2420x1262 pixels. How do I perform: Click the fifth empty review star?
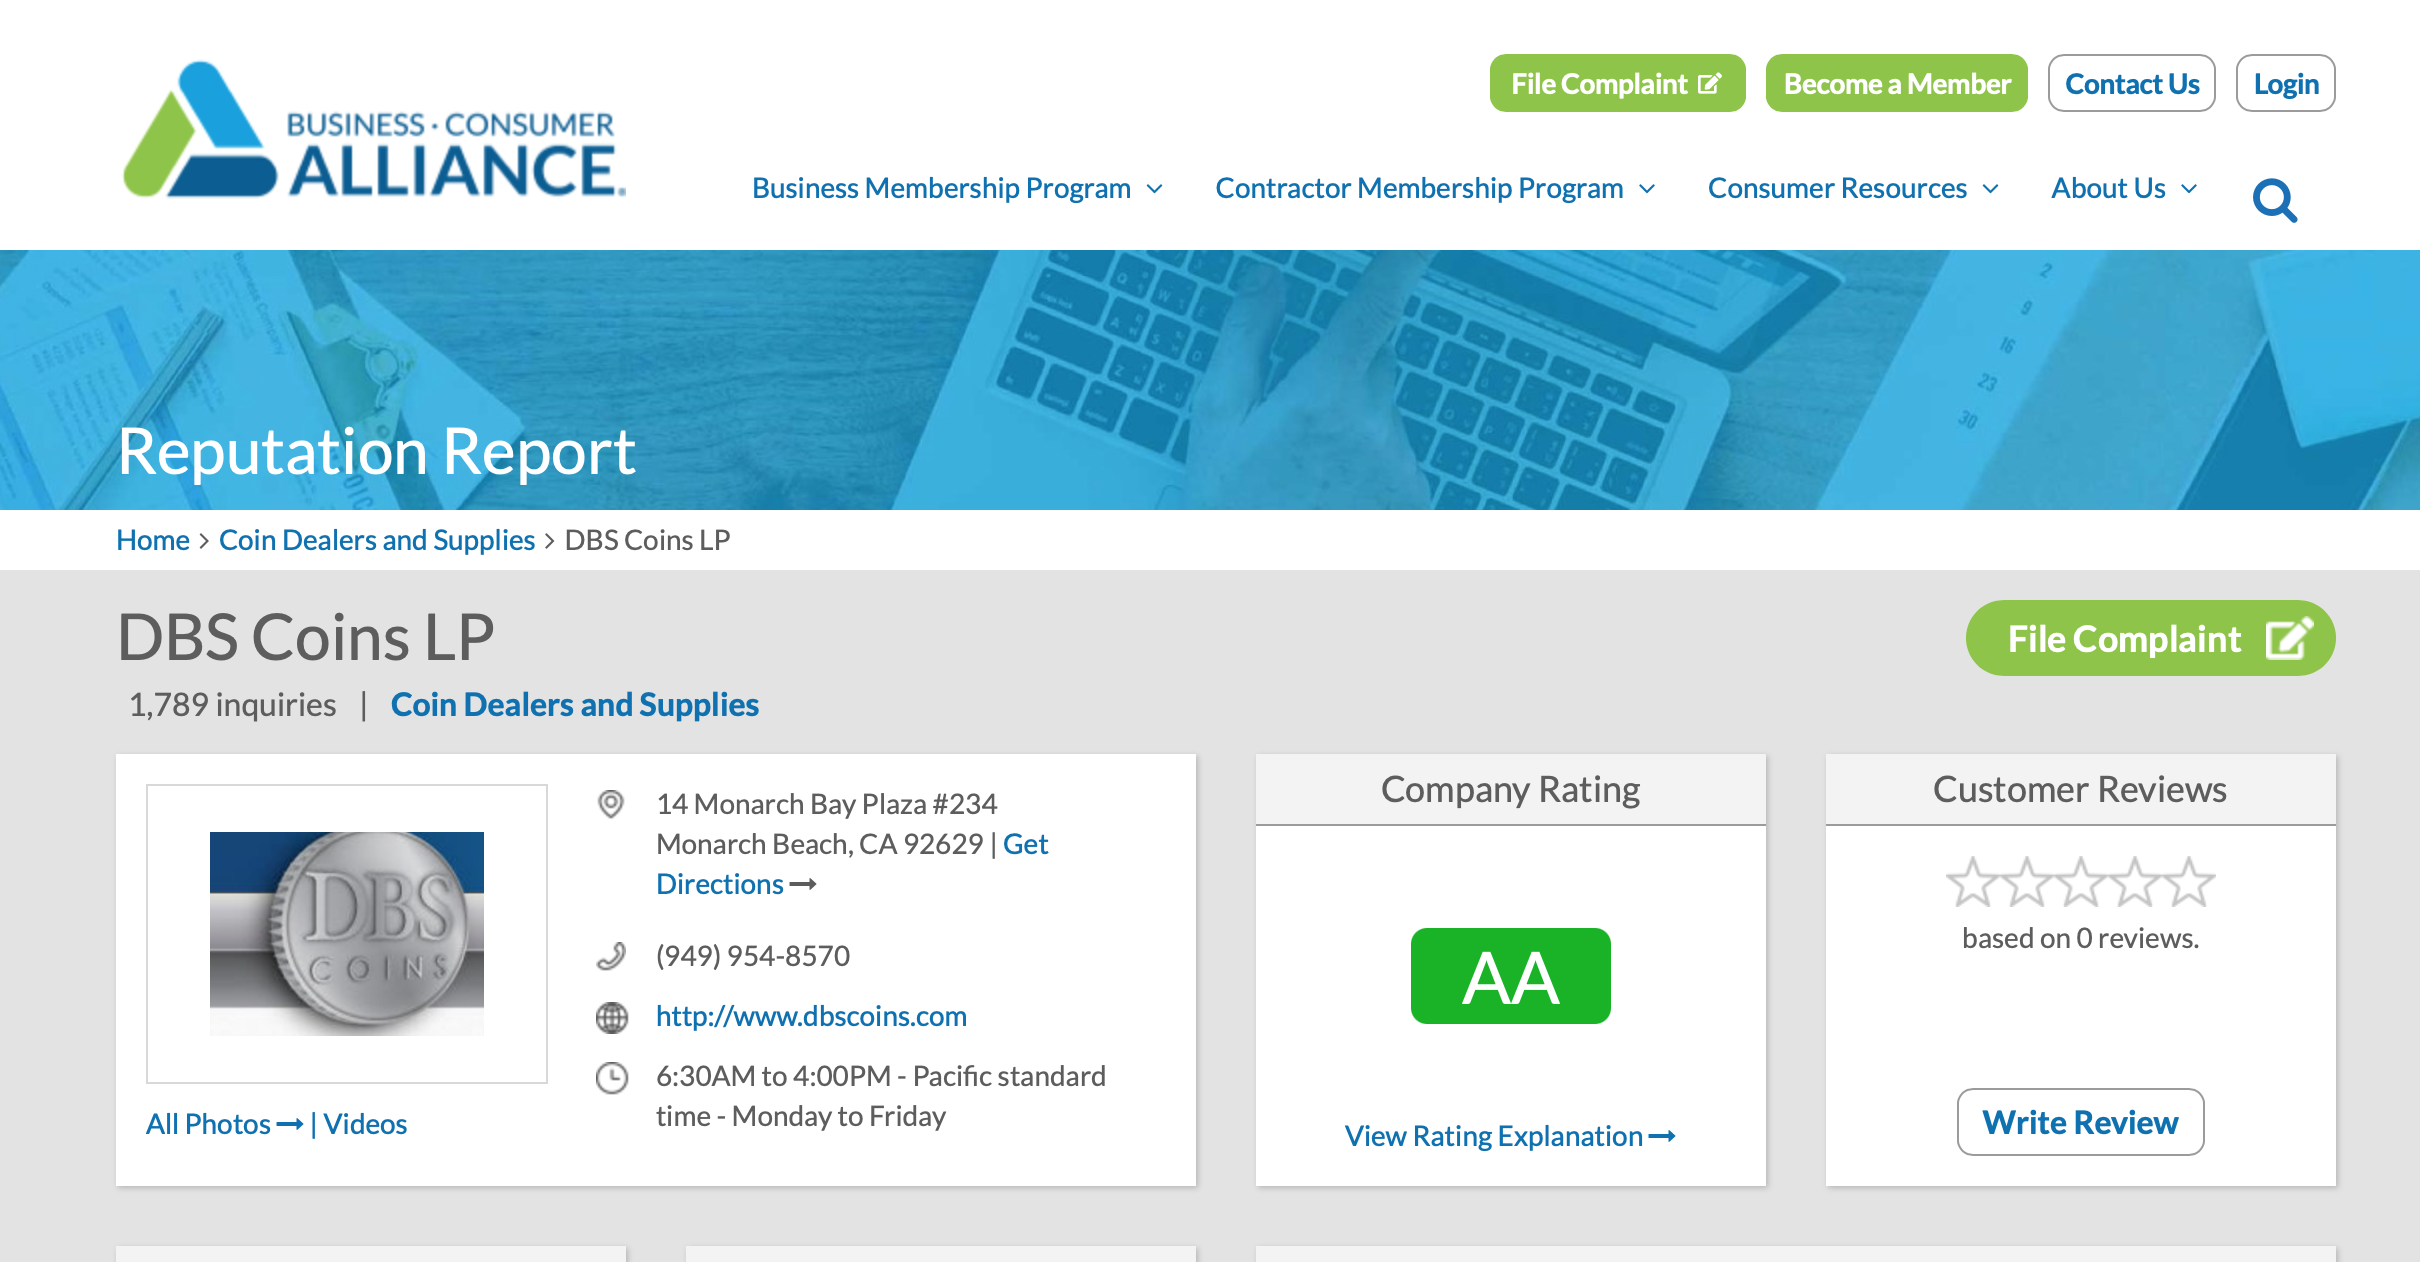2189,882
